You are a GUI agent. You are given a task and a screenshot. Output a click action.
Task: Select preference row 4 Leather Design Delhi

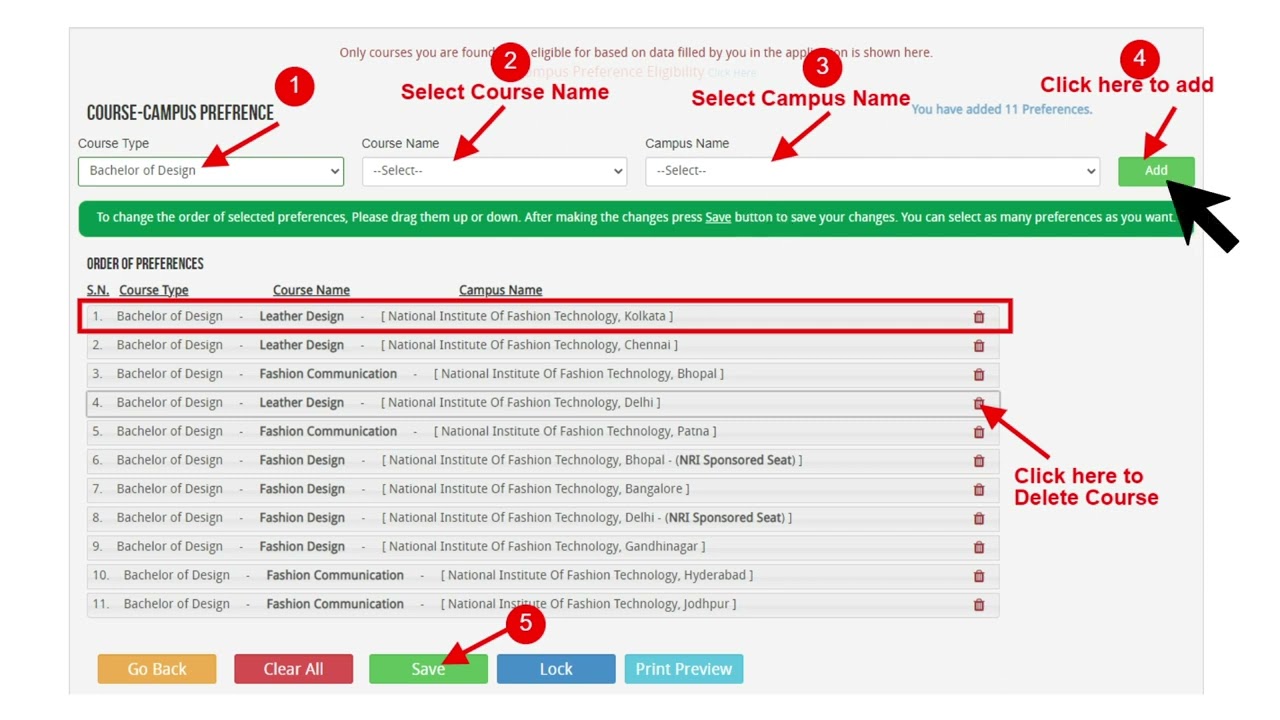(x=543, y=403)
